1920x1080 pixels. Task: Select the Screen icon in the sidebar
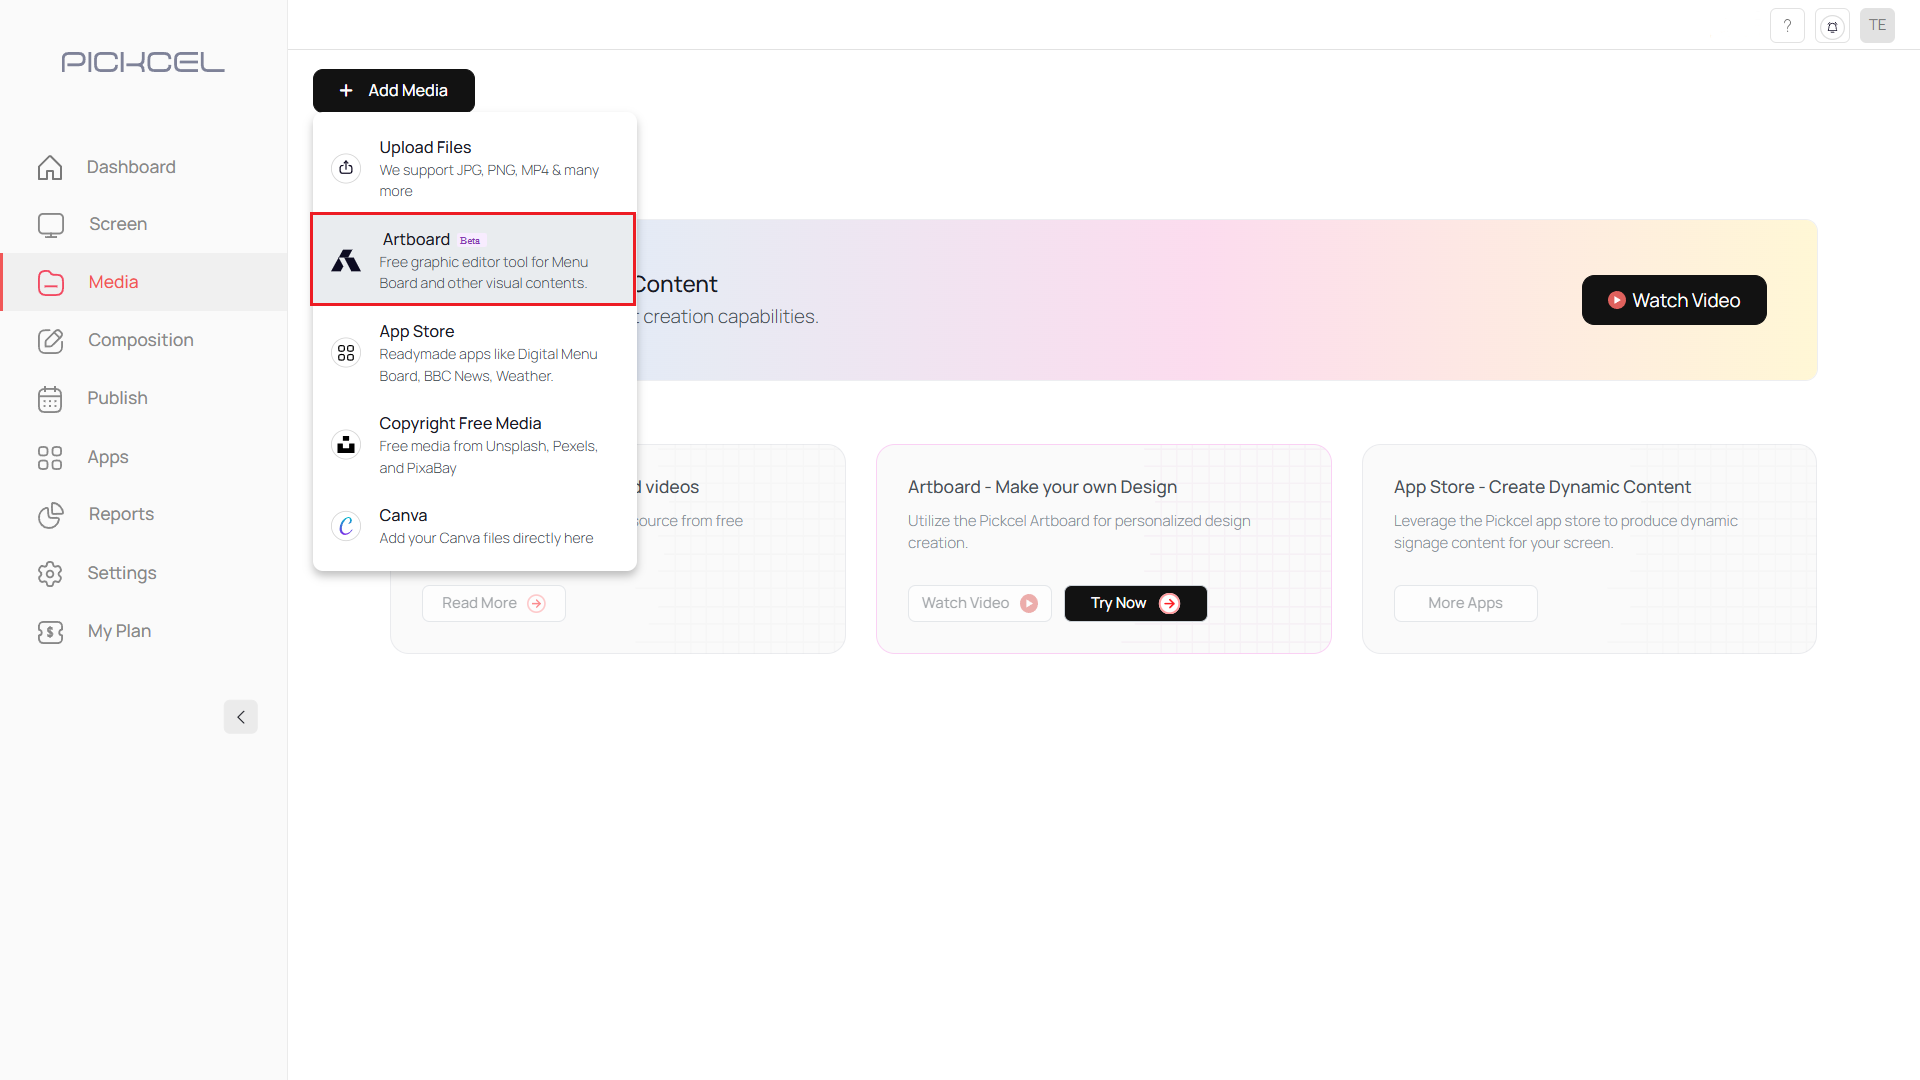pyautogui.click(x=50, y=224)
